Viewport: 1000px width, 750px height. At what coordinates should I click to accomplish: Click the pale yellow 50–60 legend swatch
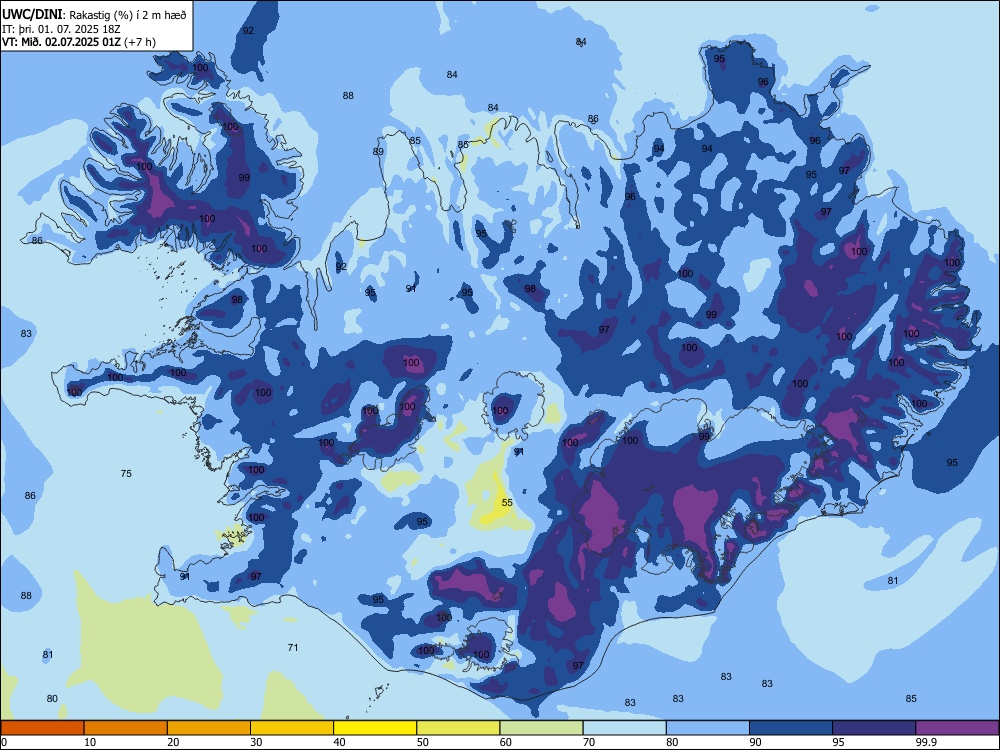(x=458, y=728)
